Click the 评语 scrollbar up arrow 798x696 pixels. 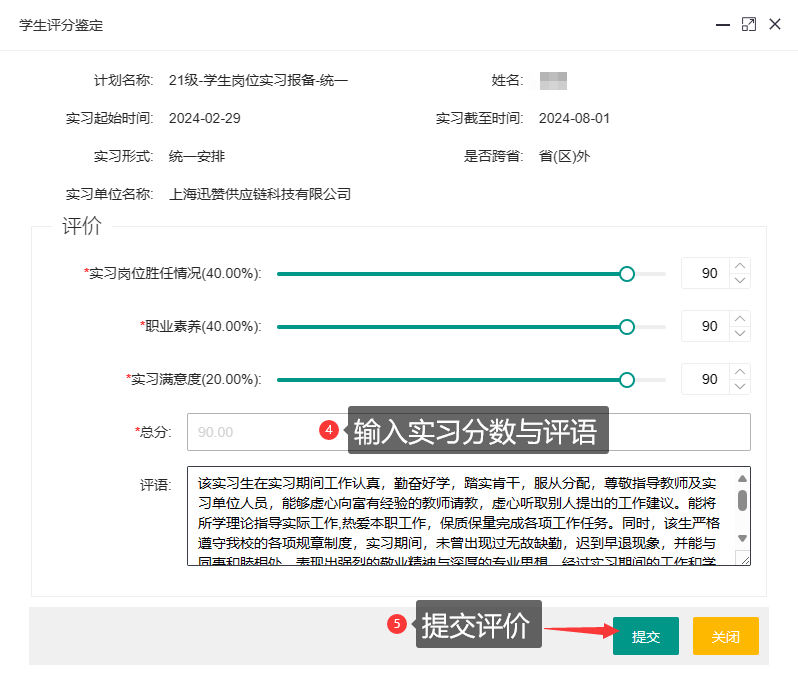[x=742, y=478]
